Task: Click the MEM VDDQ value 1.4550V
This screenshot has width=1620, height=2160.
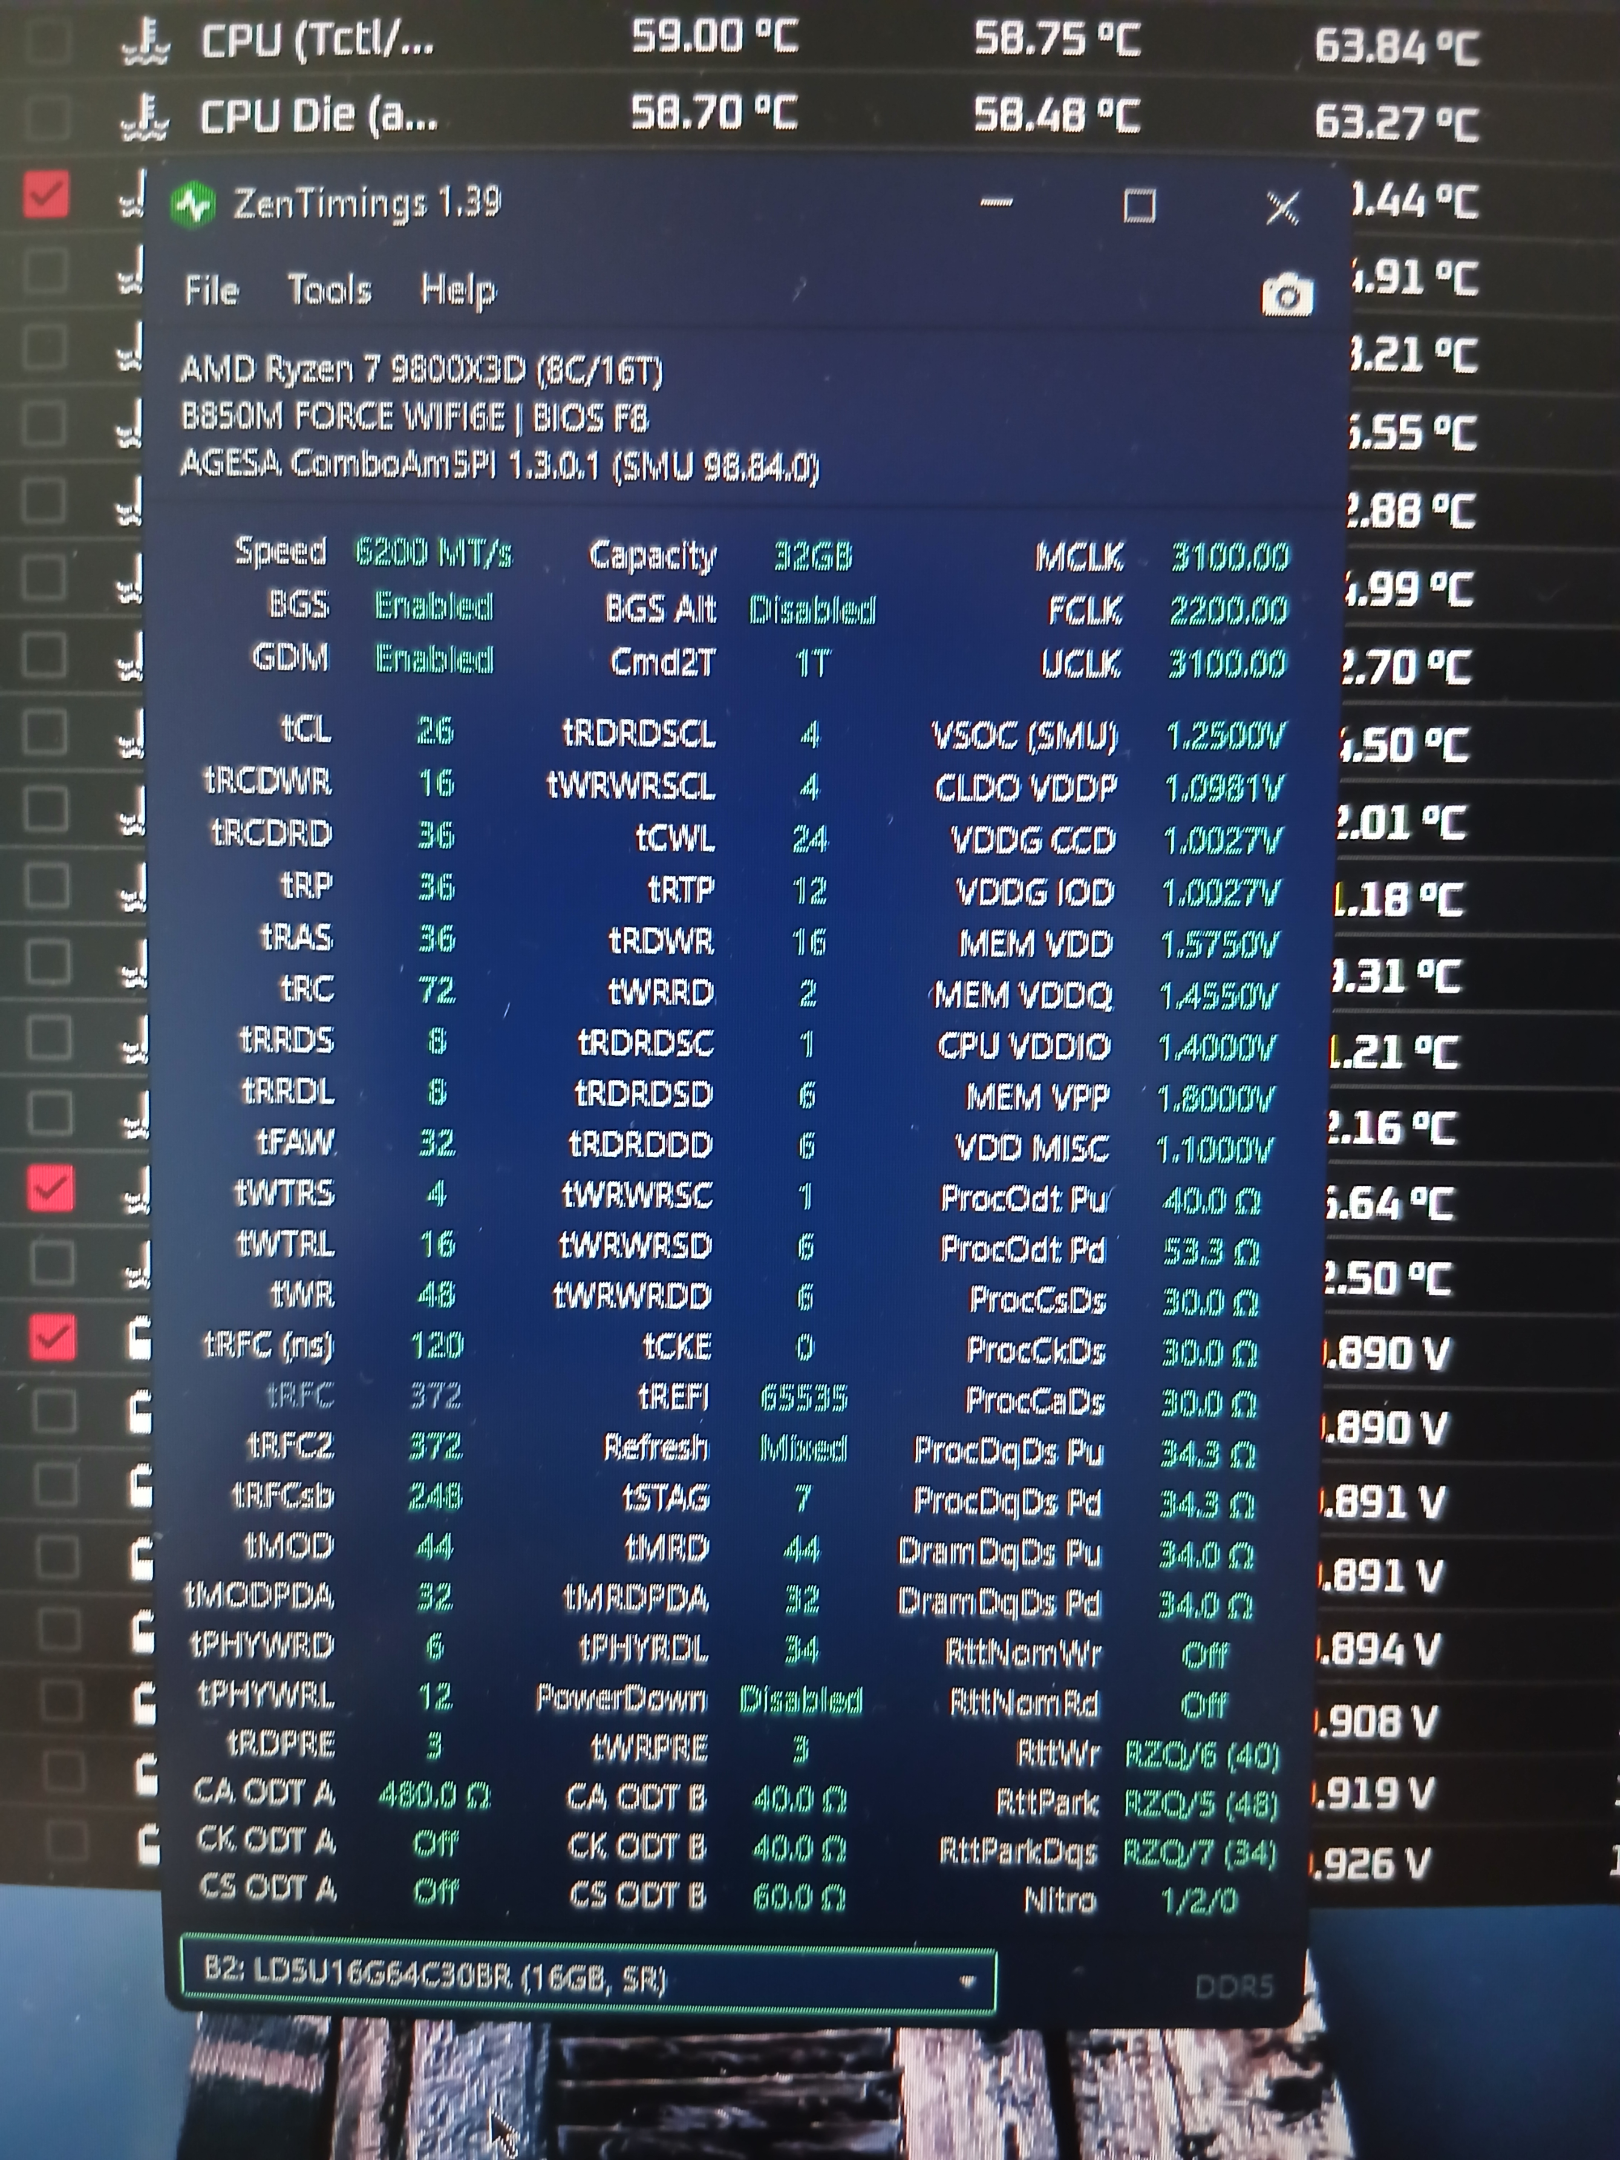Action: 1218,996
